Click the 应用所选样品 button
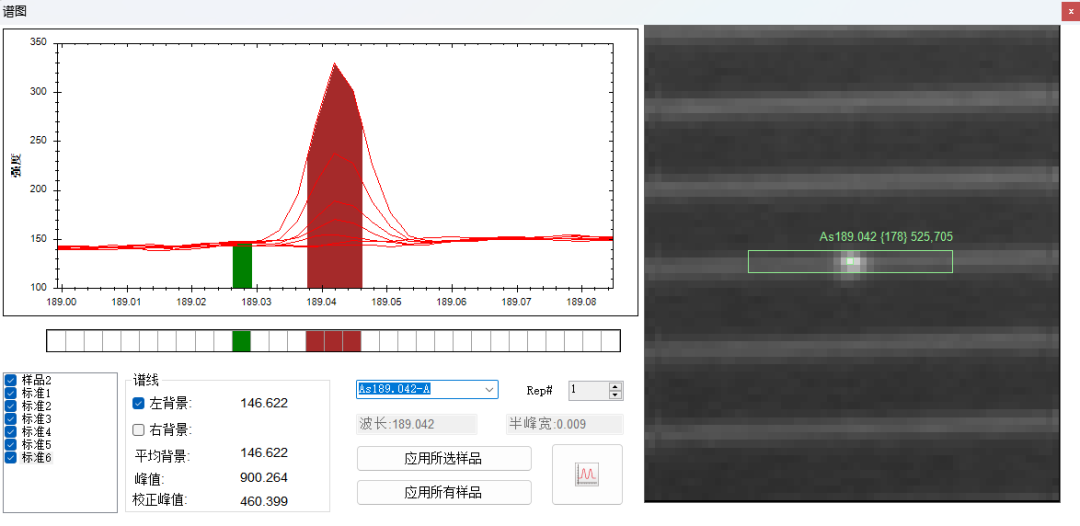Viewport: 1080px width, 526px height. click(444, 459)
